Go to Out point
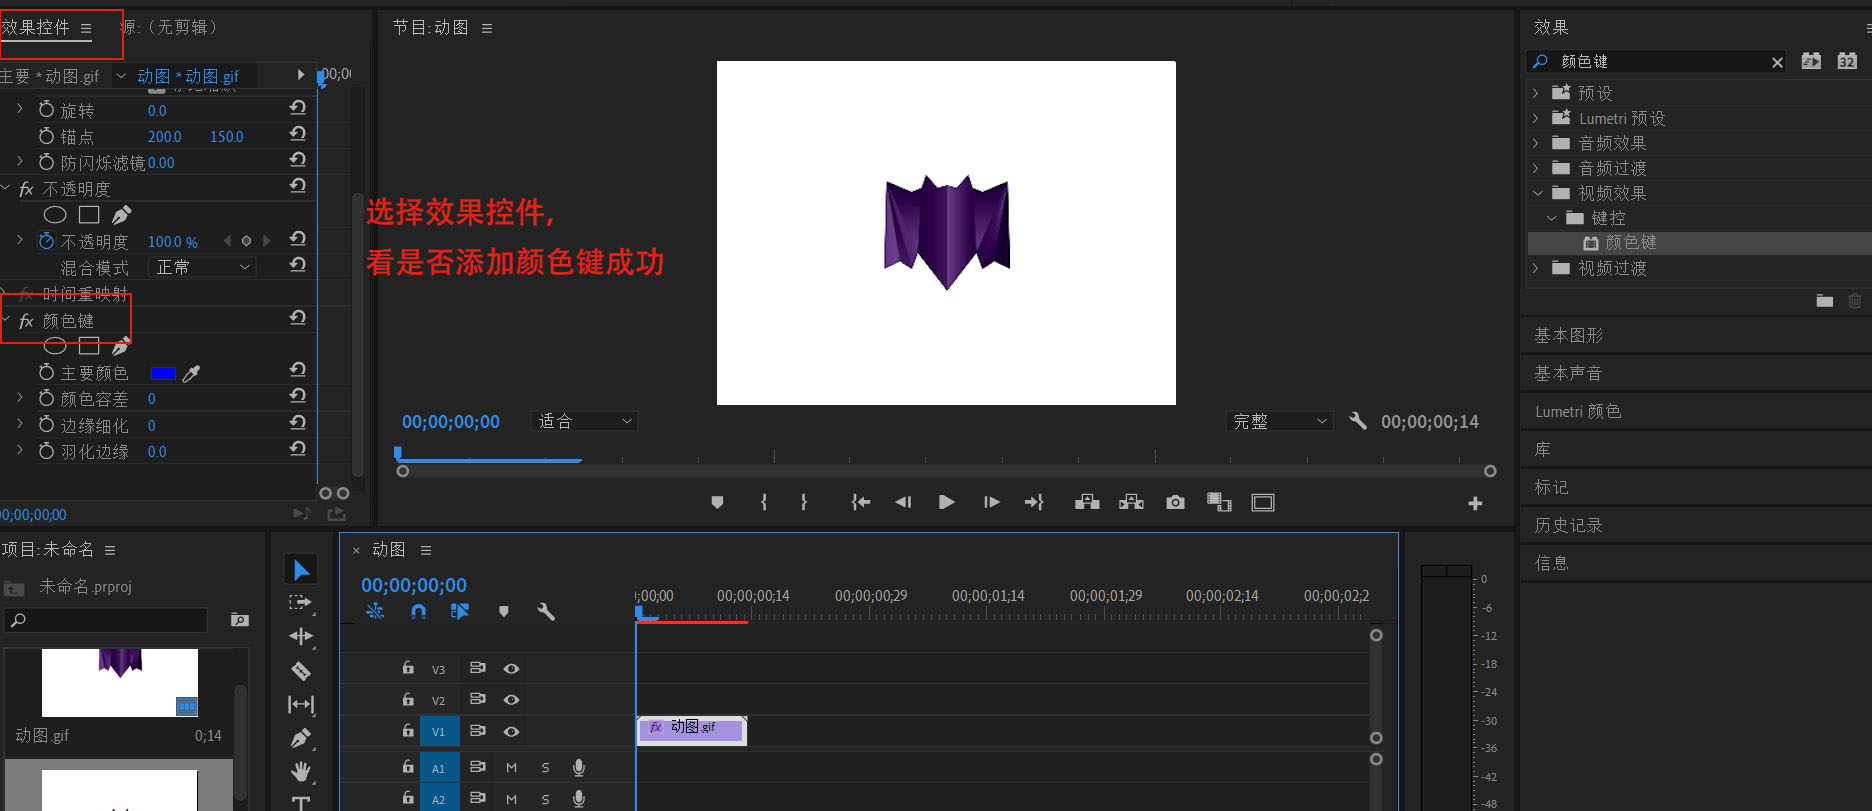 coord(1034,502)
